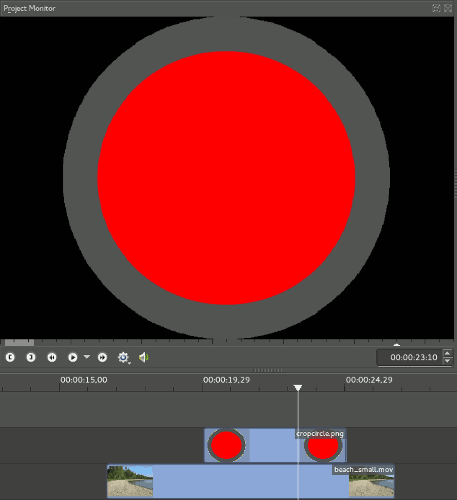Start playback with the play button
Viewport: 457px width, 500px height.
pos(72,357)
